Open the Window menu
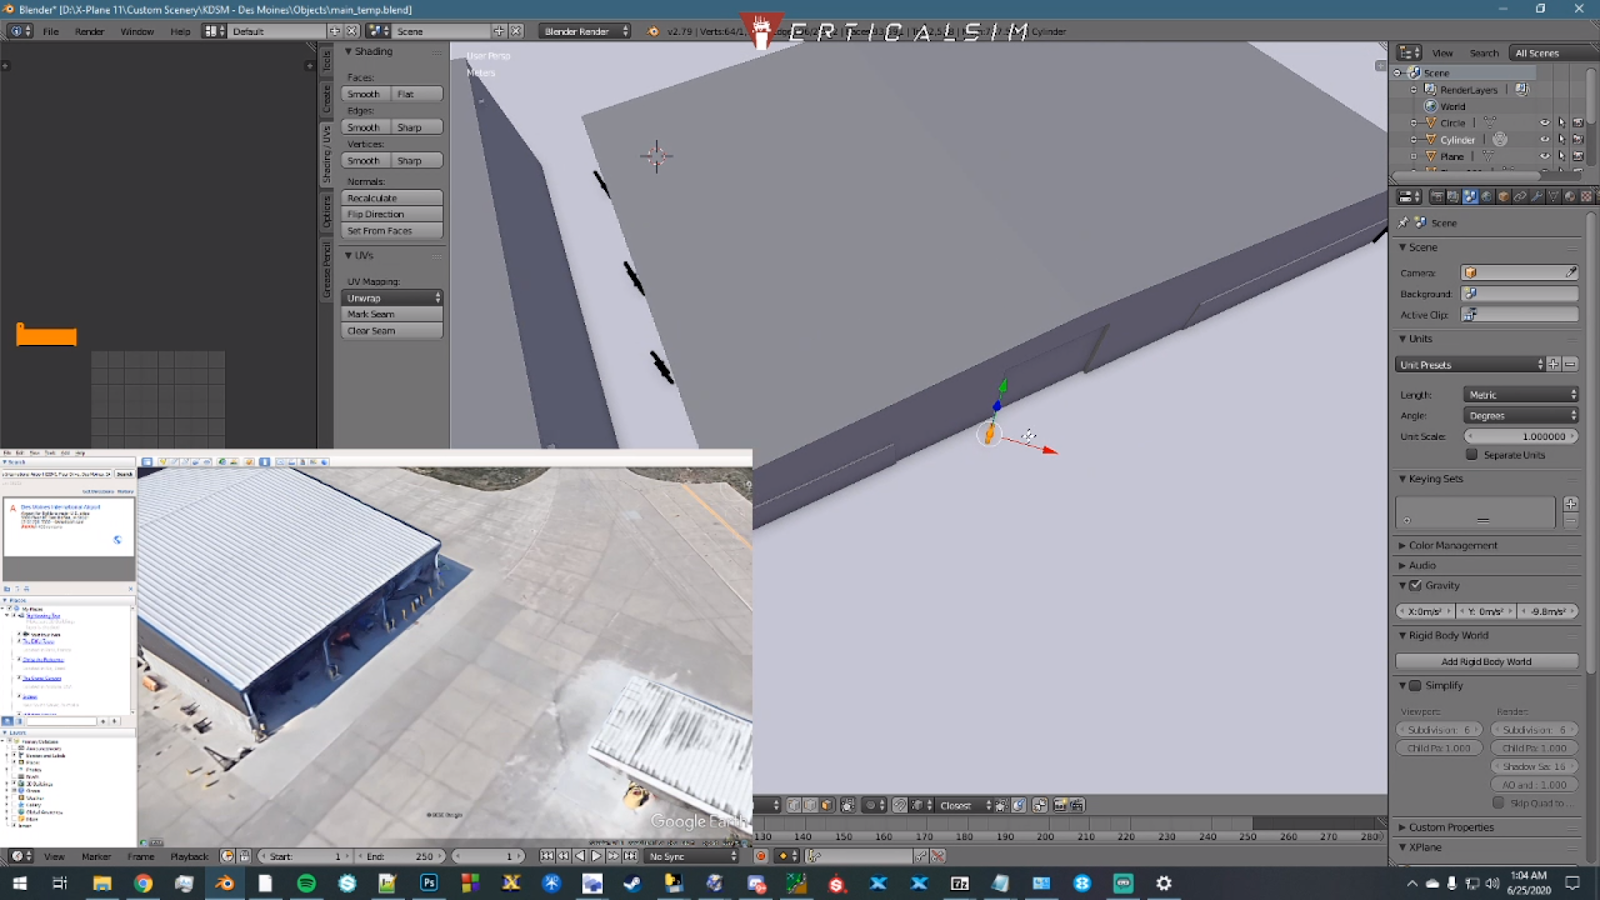The height and width of the screenshot is (900, 1600). tap(137, 31)
